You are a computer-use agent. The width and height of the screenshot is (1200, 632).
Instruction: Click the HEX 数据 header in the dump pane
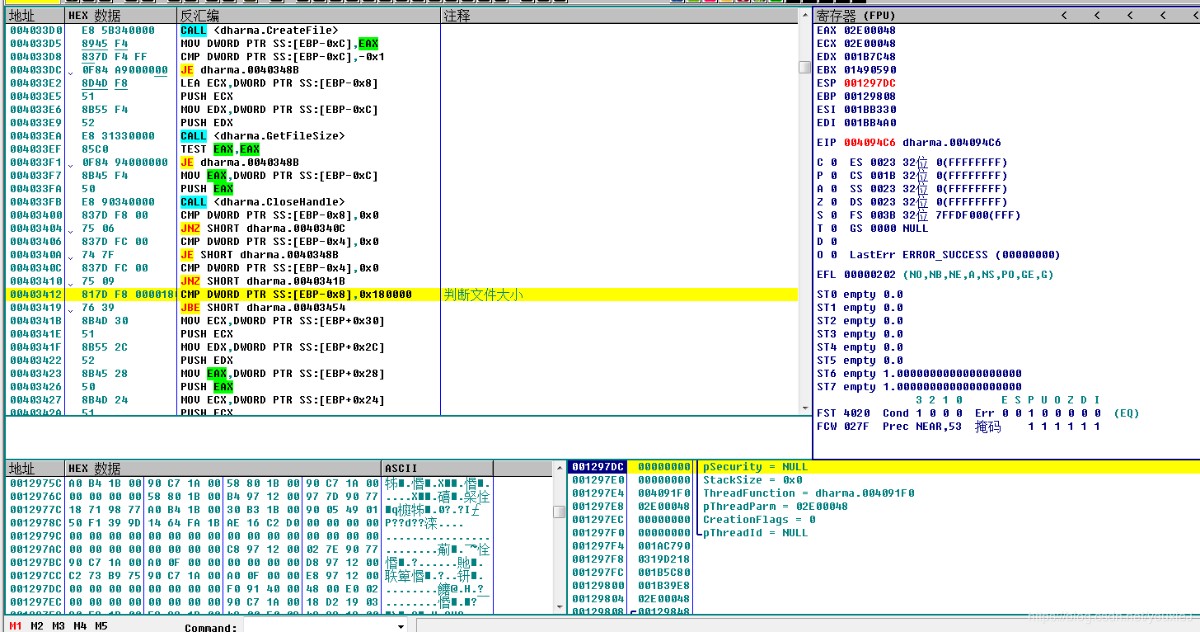coord(224,468)
